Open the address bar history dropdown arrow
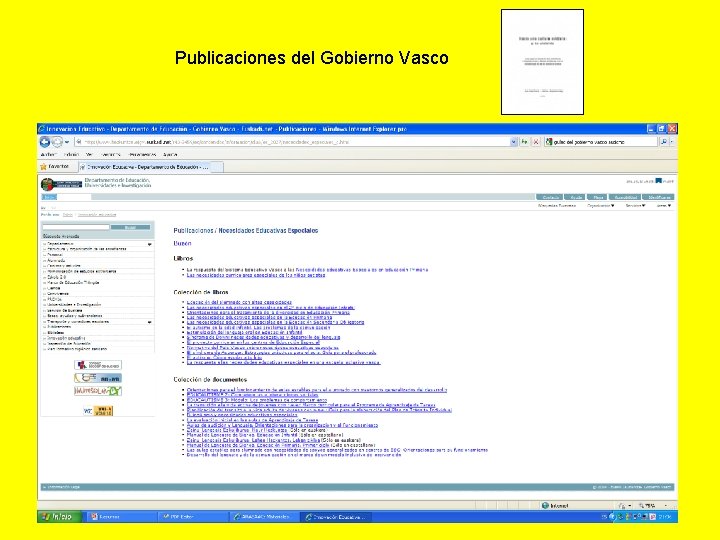The image size is (720, 540). pos(513,142)
